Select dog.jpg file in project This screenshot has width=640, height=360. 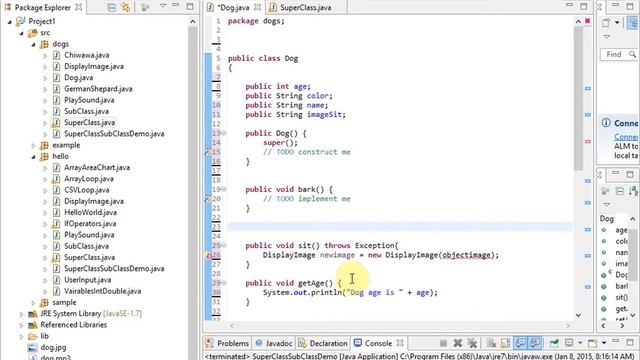53,347
